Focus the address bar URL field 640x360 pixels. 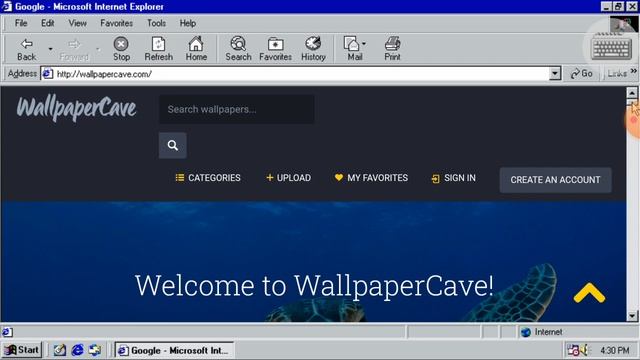pos(302,74)
